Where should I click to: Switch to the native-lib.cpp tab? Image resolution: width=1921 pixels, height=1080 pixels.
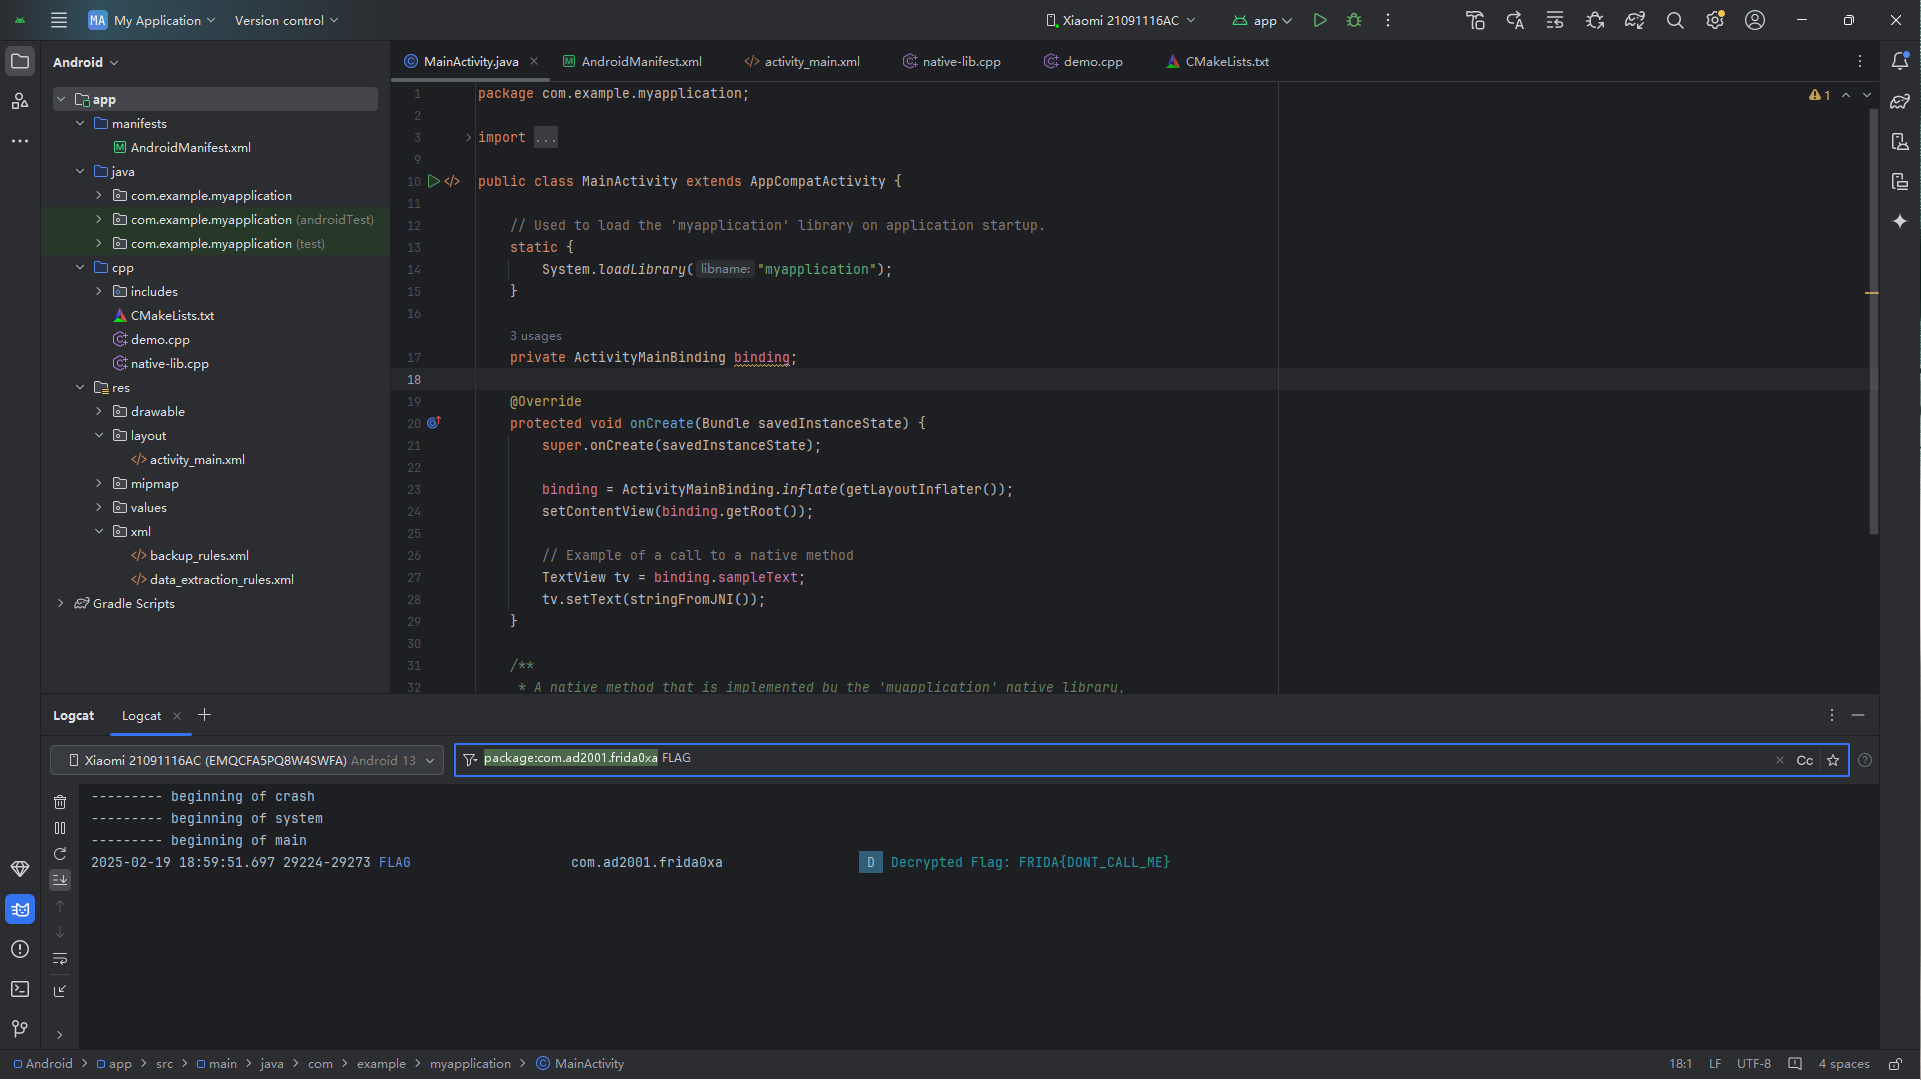951,62
